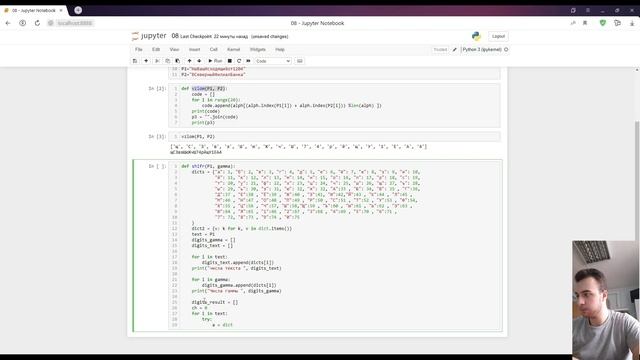Reload the page in browser

point(37,23)
